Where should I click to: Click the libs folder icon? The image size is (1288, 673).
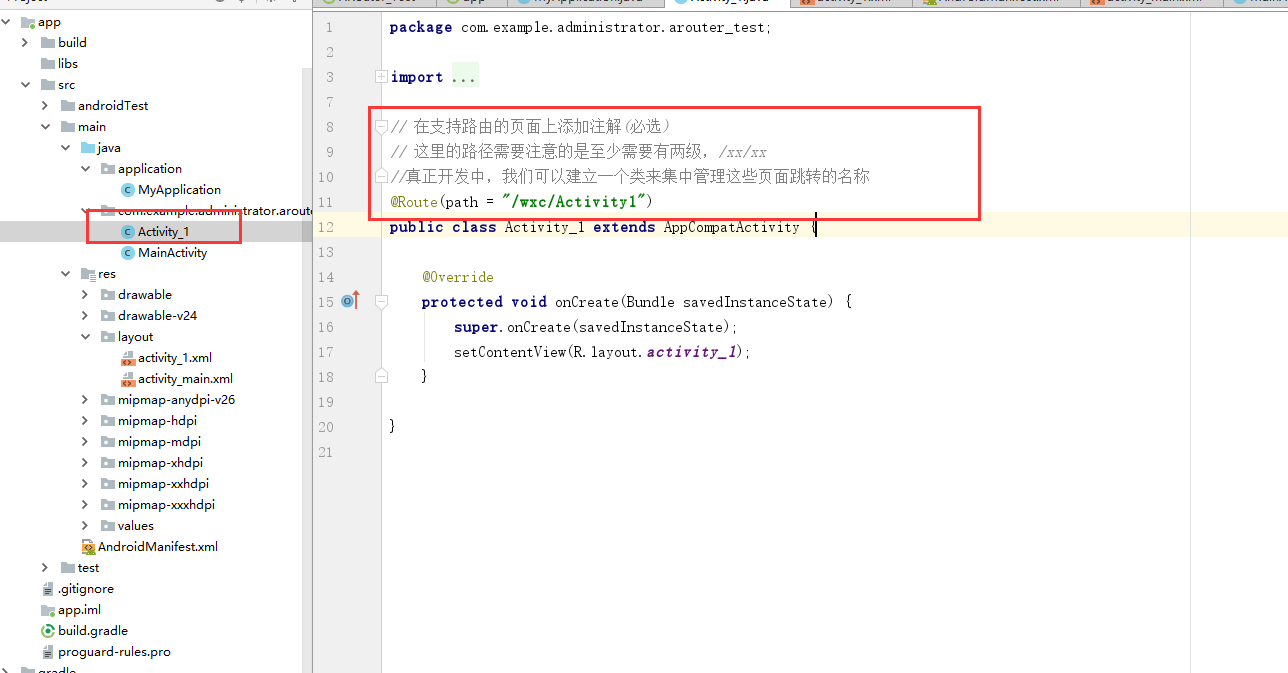(48, 64)
